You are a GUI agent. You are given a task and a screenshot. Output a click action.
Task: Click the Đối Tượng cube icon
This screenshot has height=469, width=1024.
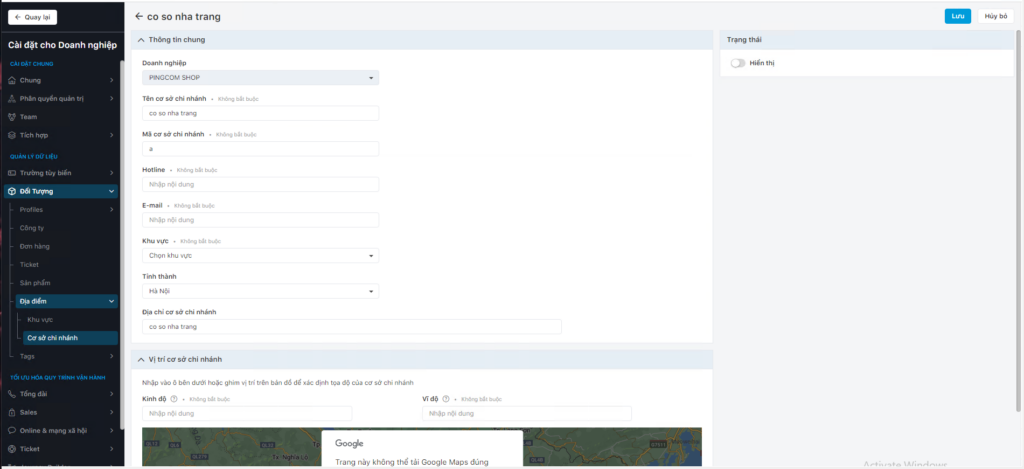click(12, 191)
